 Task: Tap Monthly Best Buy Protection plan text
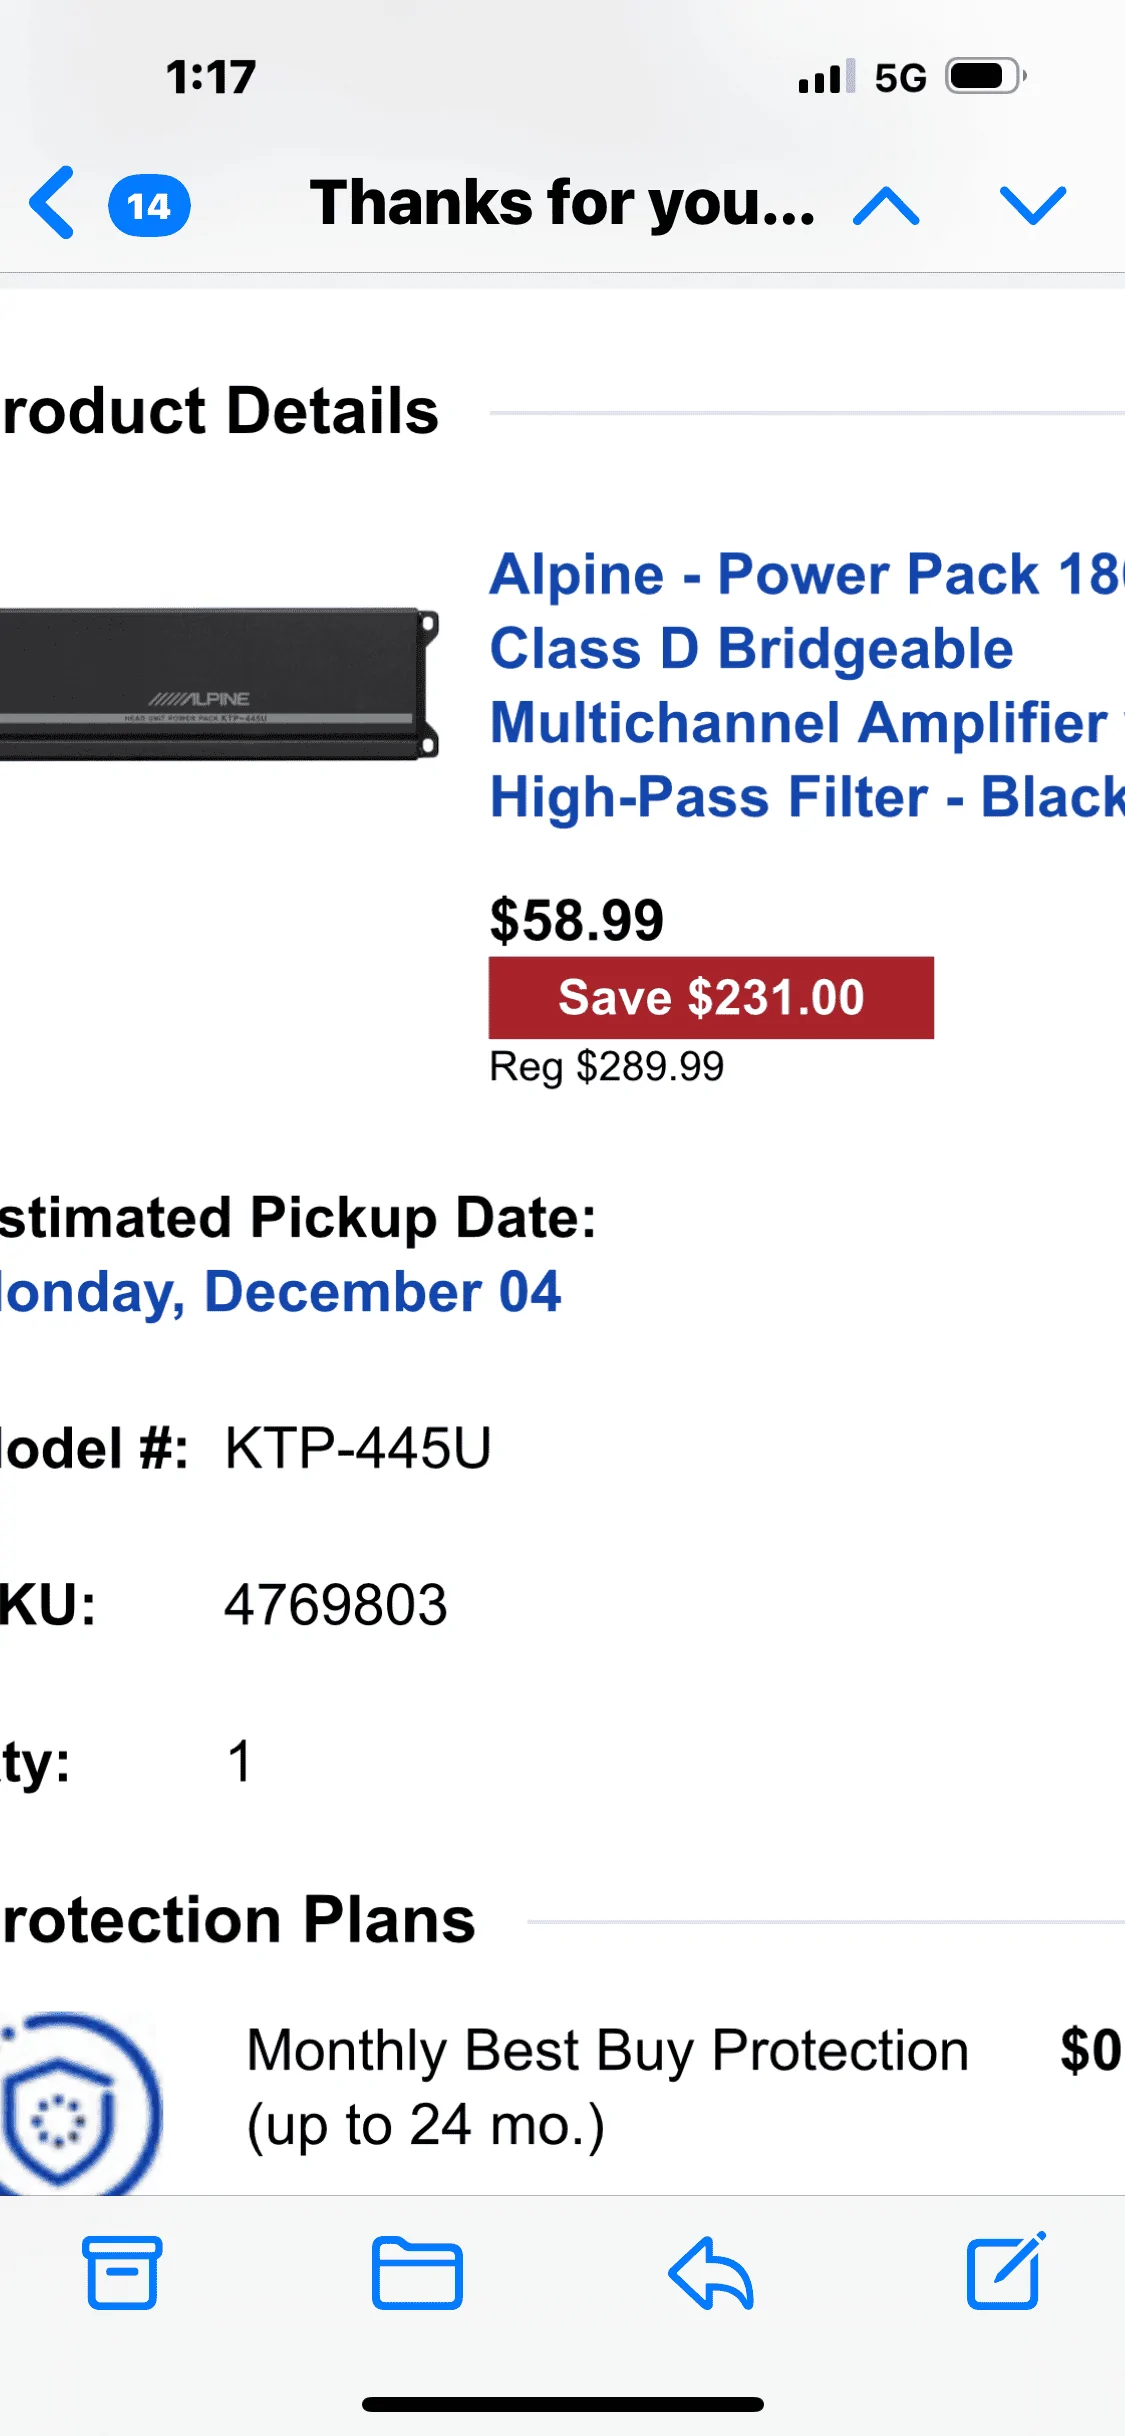[608, 2087]
